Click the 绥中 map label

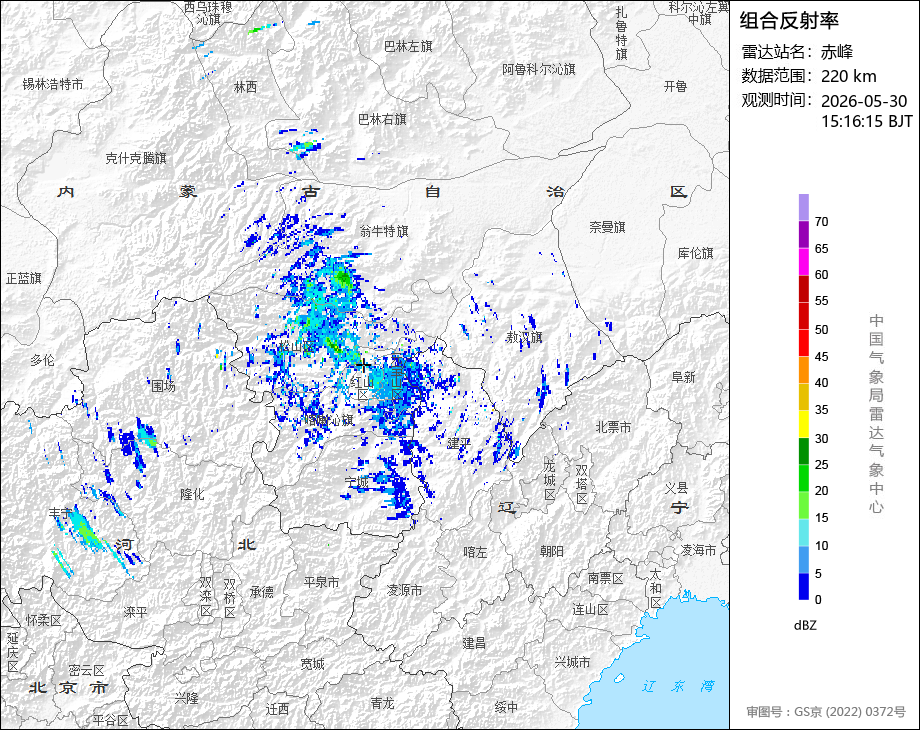tap(506, 707)
